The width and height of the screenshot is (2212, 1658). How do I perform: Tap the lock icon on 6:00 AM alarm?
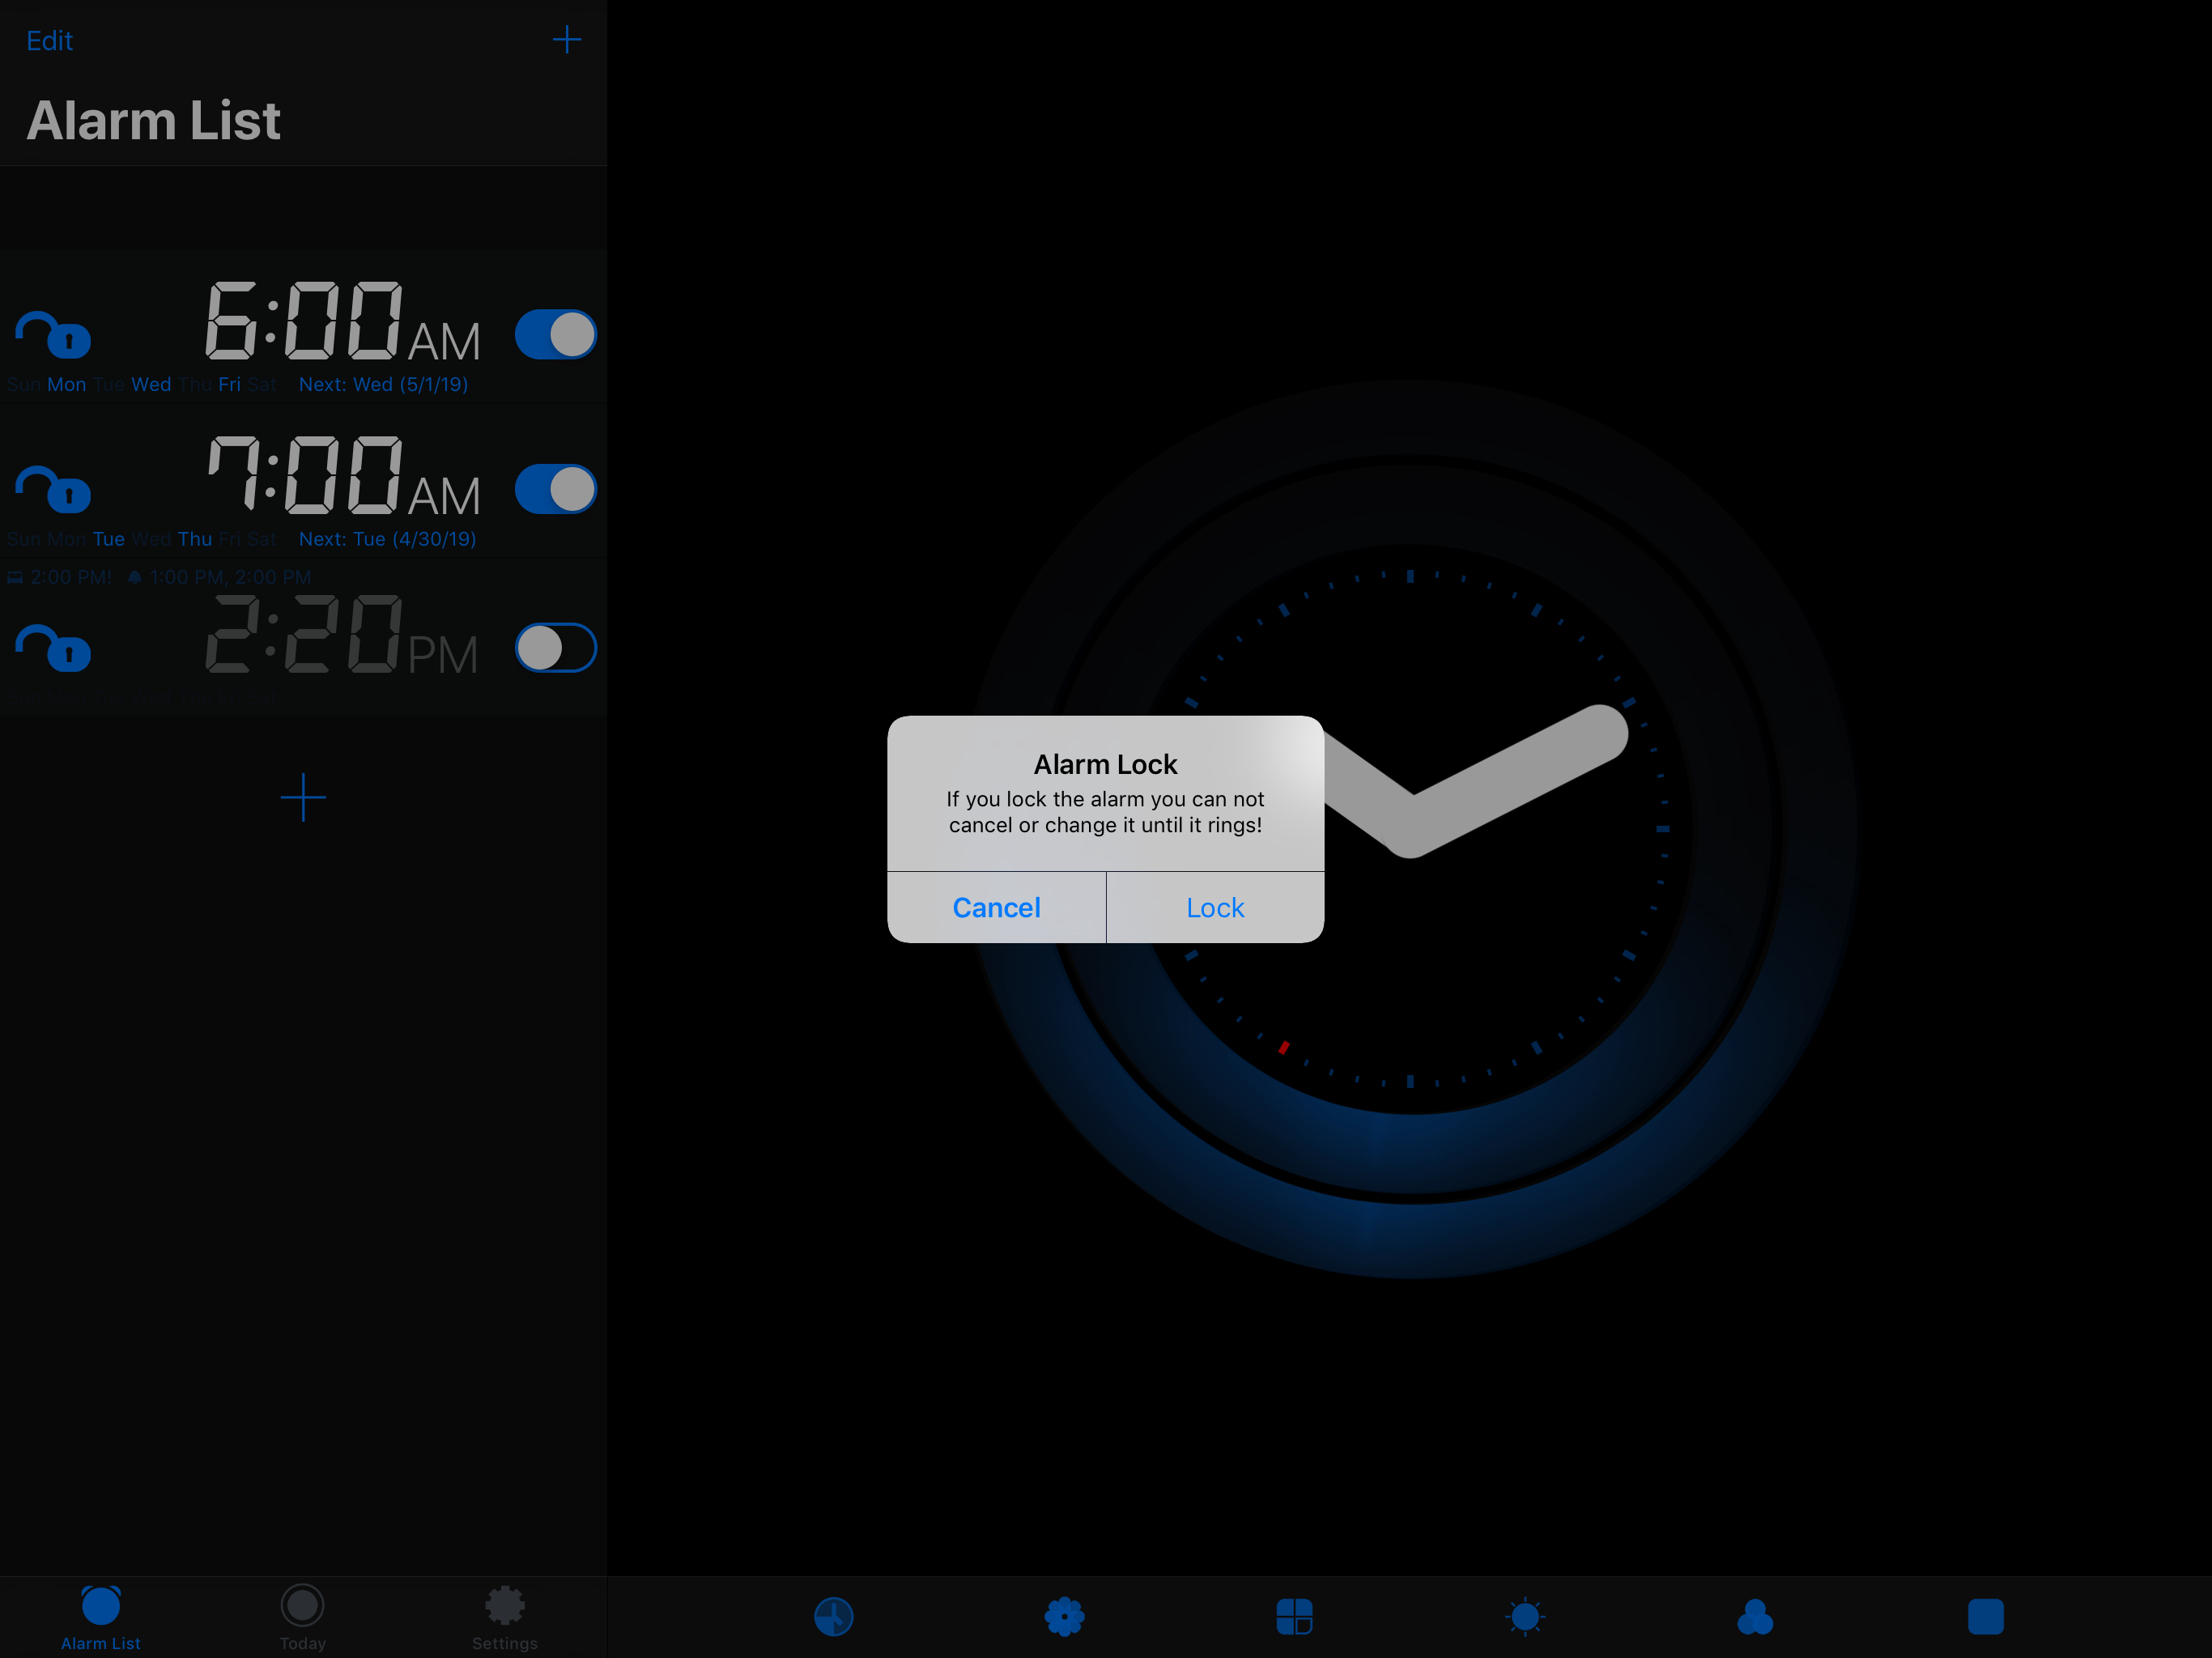(x=54, y=335)
